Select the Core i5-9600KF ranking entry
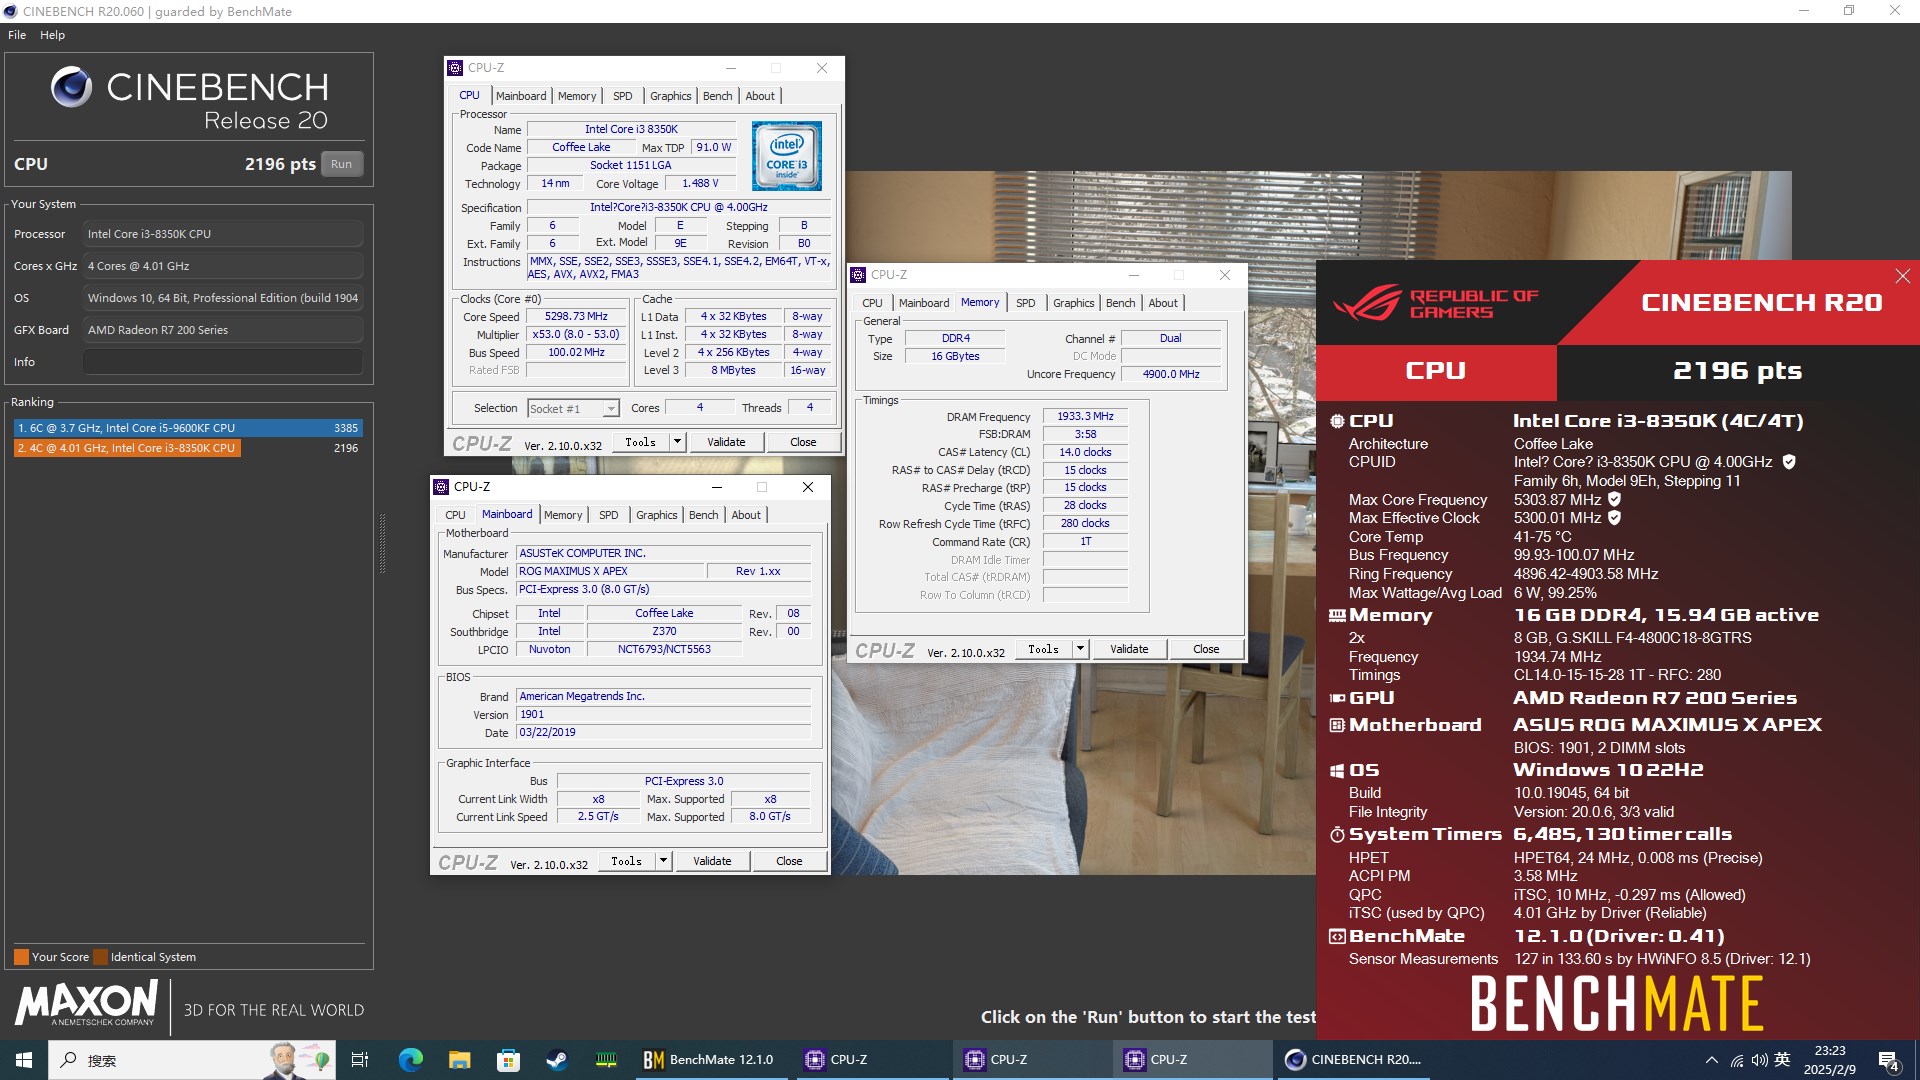This screenshot has height=1080, width=1920. click(188, 428)
